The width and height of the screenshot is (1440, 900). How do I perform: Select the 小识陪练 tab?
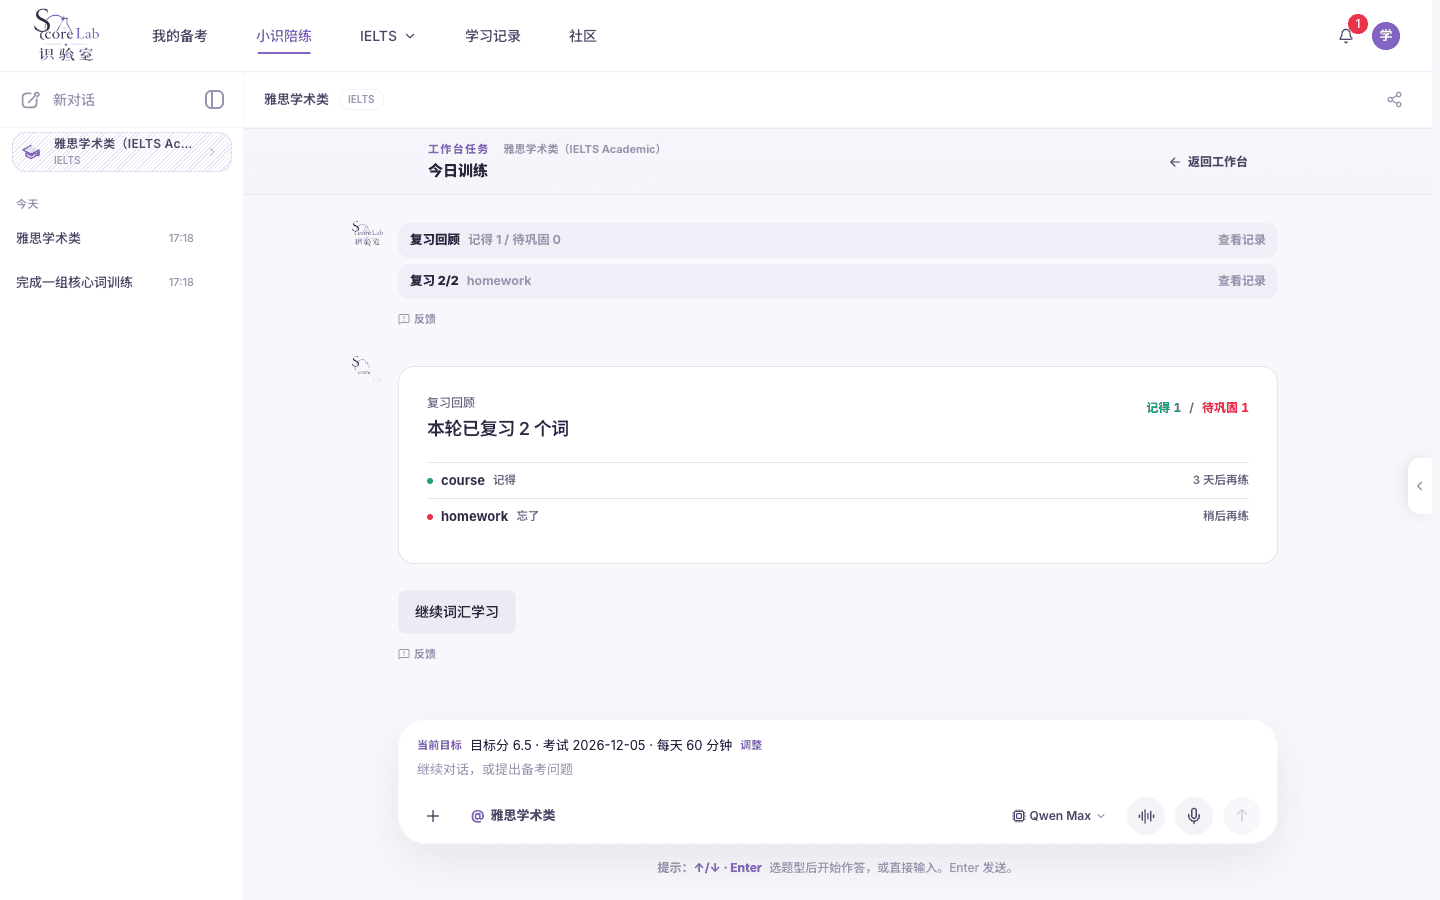(x=284, y=36)
